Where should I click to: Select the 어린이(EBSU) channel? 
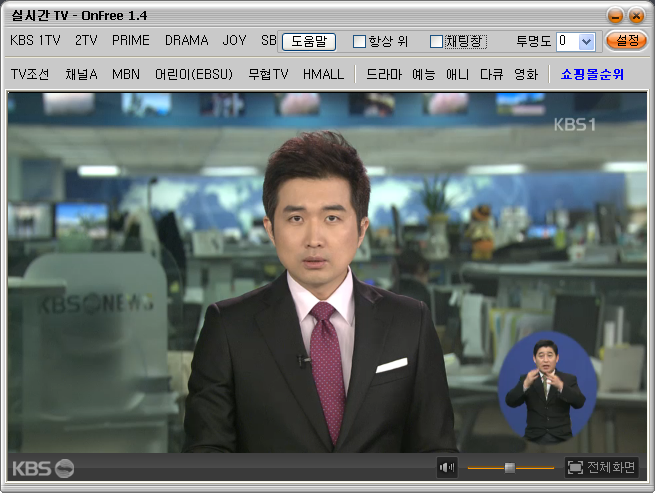click(x=194, y=74)
